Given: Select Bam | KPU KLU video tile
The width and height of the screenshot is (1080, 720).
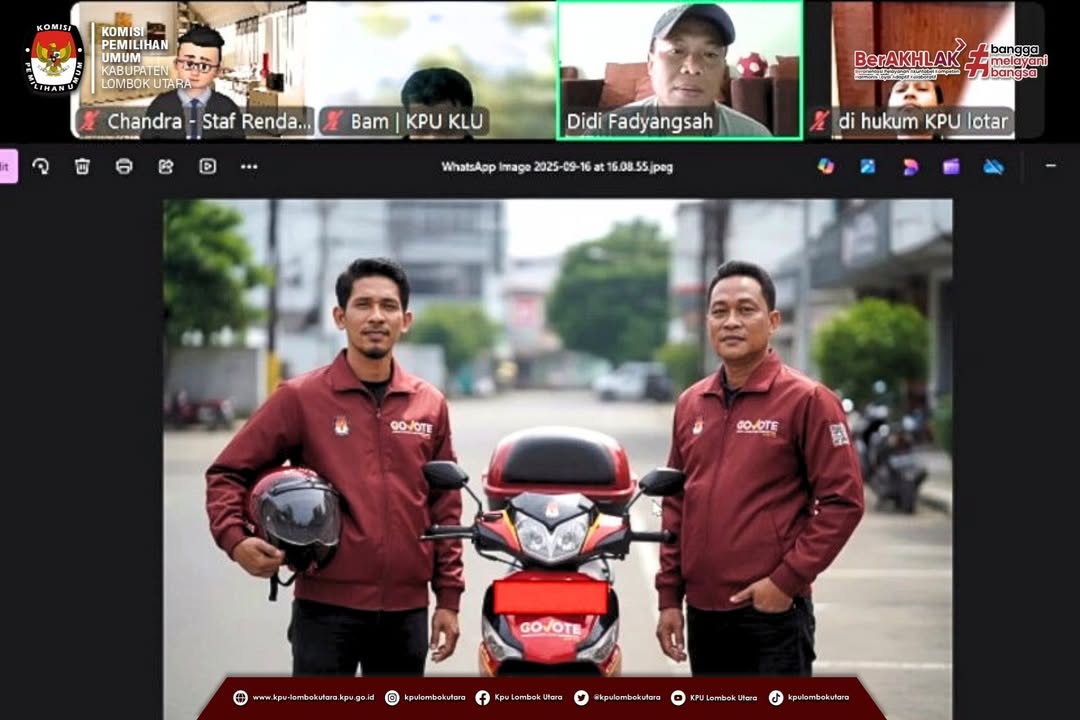Looking at the screenshot, I should click(x=435, y=70).
